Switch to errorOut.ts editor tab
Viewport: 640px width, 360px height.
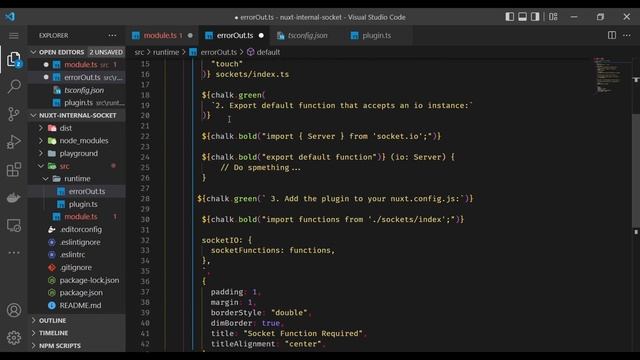[x=235, y=36]
